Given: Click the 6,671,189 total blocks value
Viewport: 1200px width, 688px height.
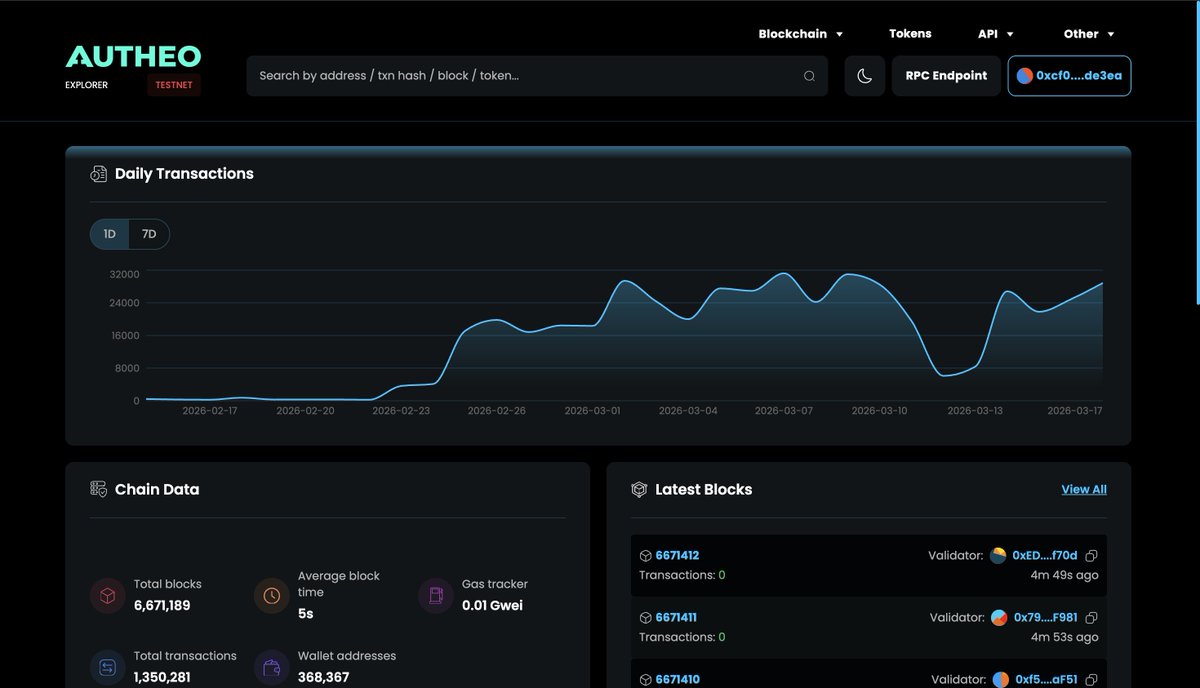Looking at the screenshot, I should coord(162,605).
